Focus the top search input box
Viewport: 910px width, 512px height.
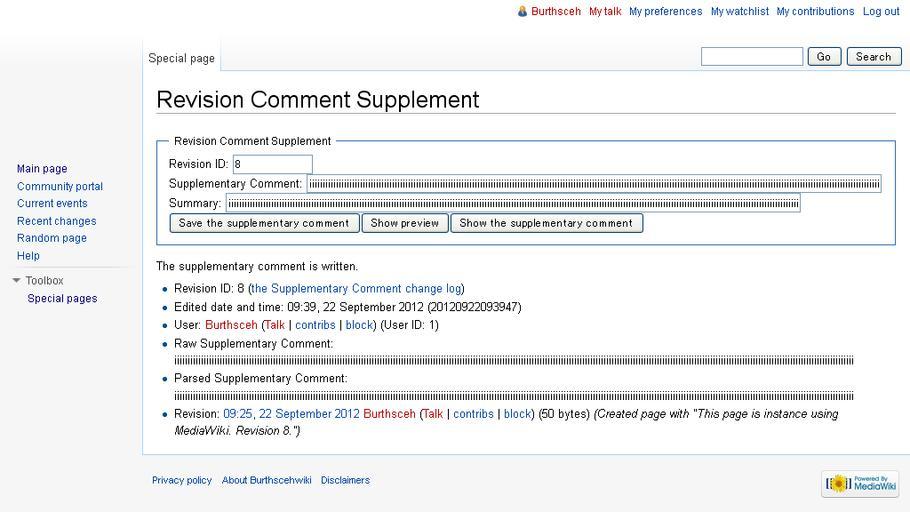752,56
